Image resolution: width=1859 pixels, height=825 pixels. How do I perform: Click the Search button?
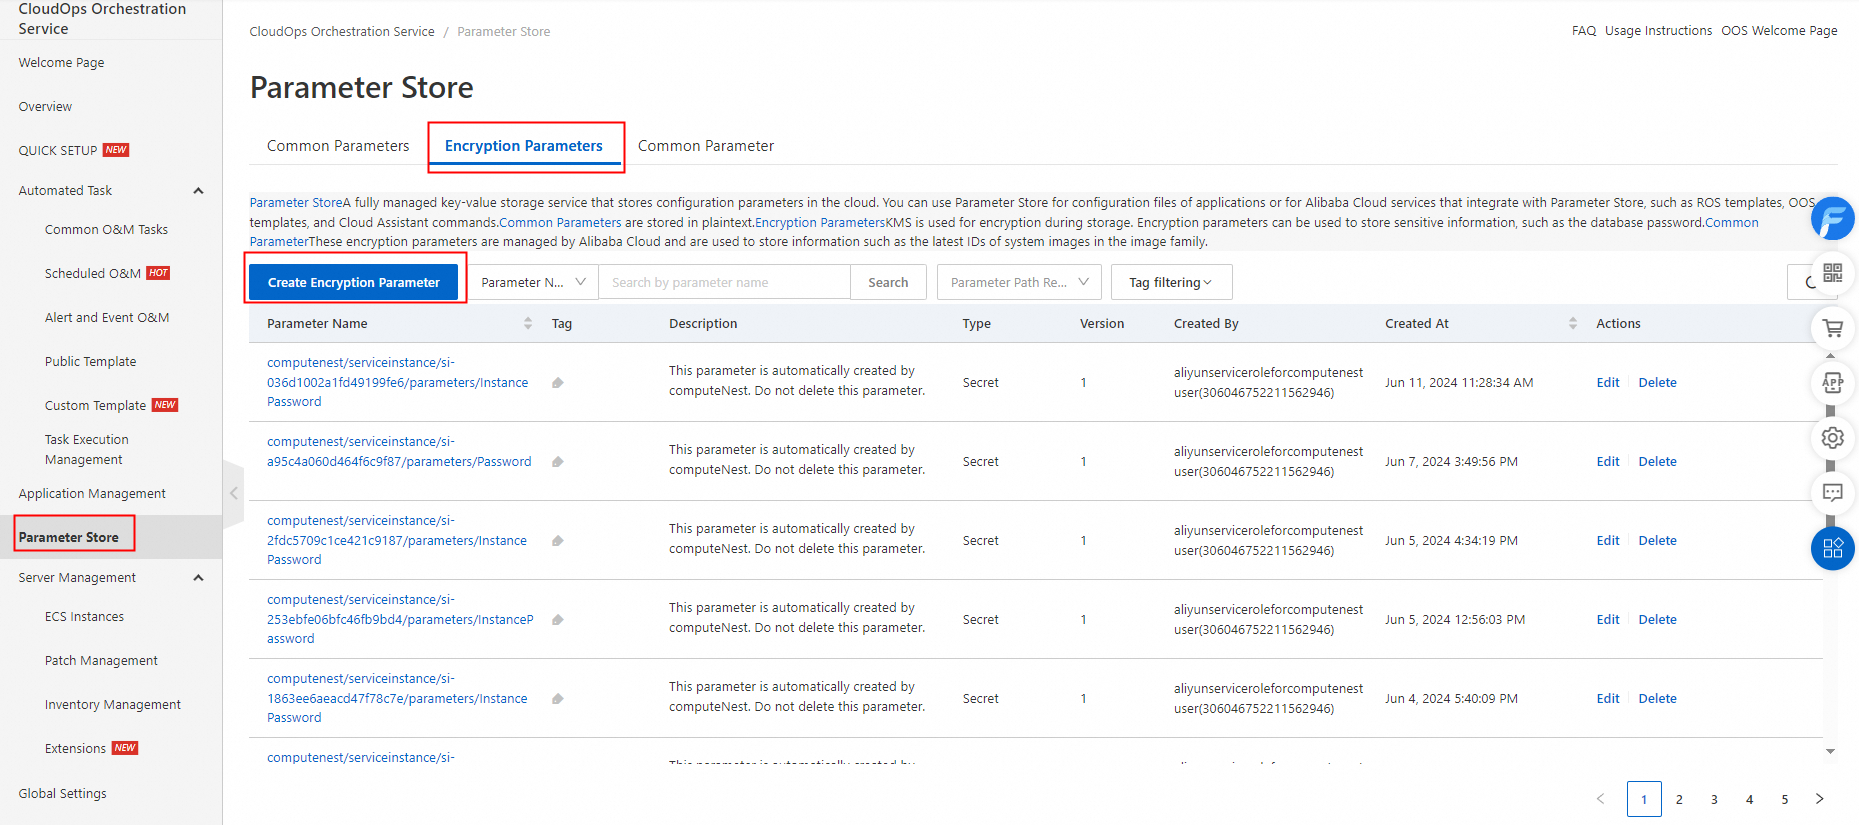coord(888,283)
